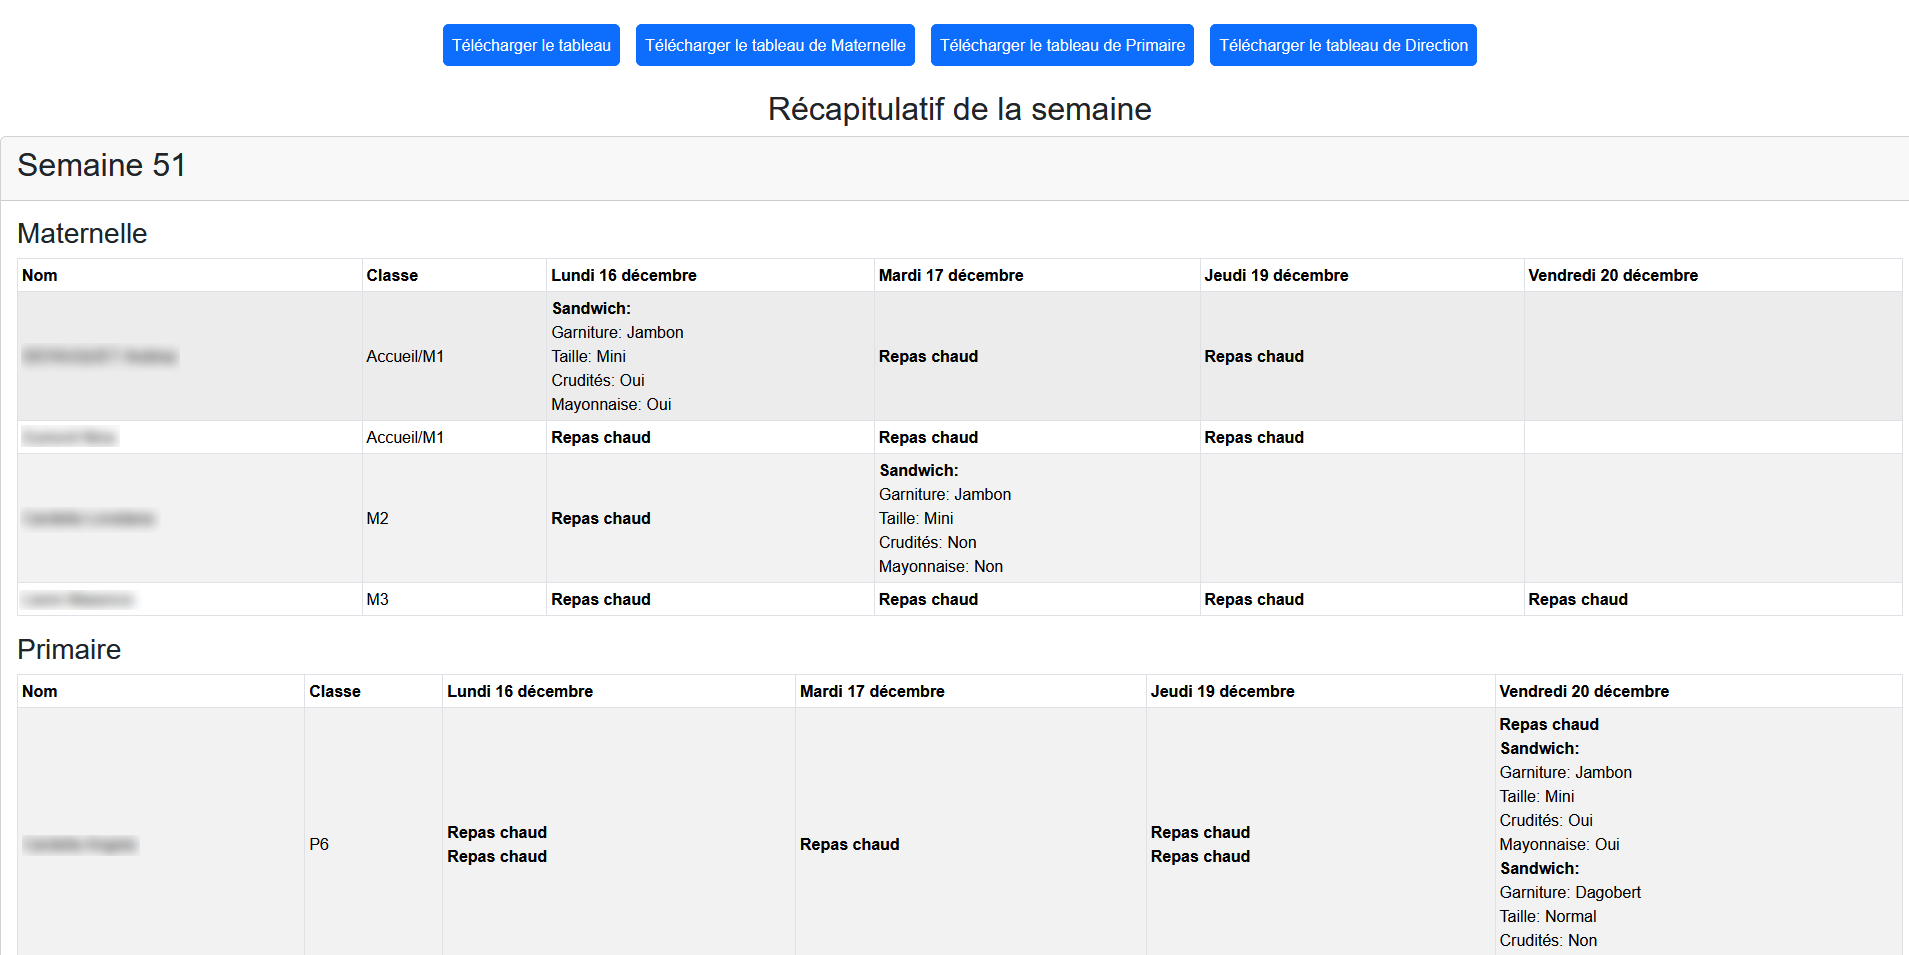Click the Taille: Normal sandwich line
This screenshot has width=1909, height=955.
click(1548, 917)
